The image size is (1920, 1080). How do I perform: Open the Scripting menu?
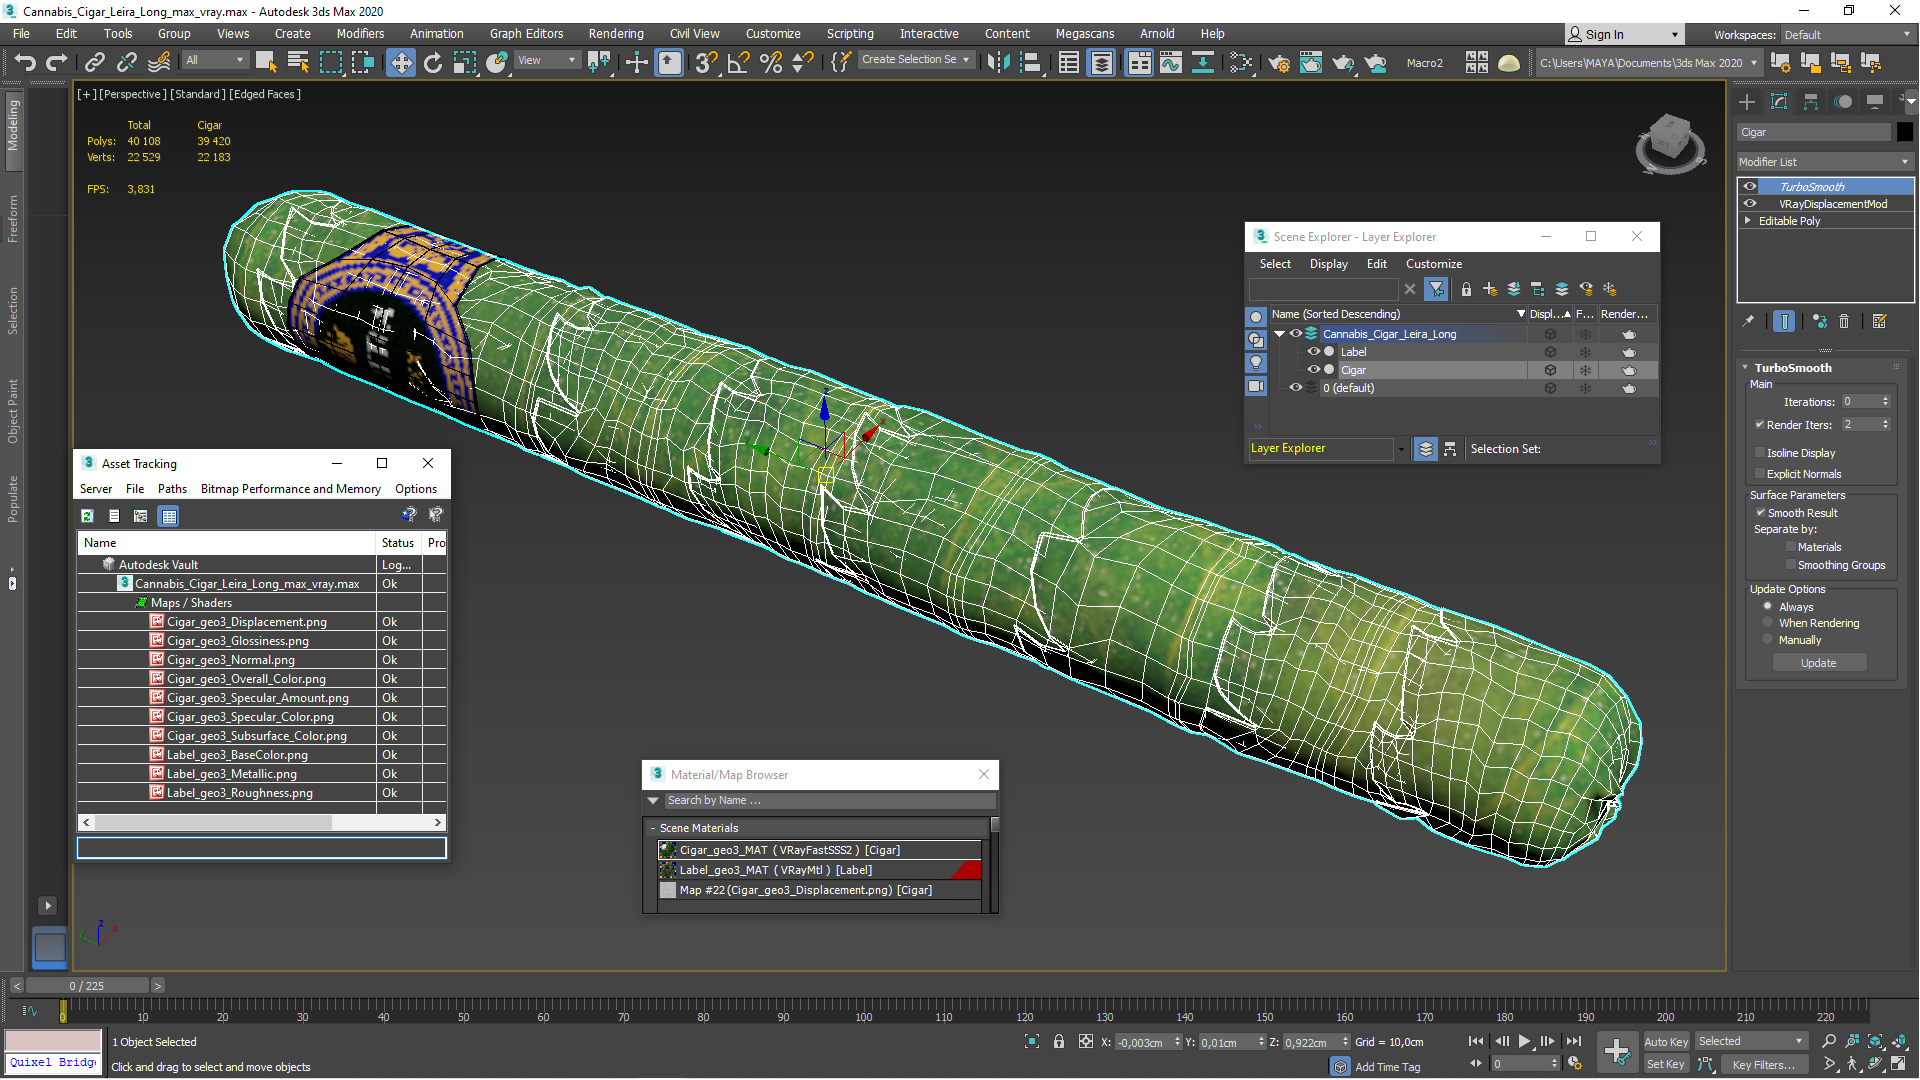pyautogui.click(x=850, y=34)
